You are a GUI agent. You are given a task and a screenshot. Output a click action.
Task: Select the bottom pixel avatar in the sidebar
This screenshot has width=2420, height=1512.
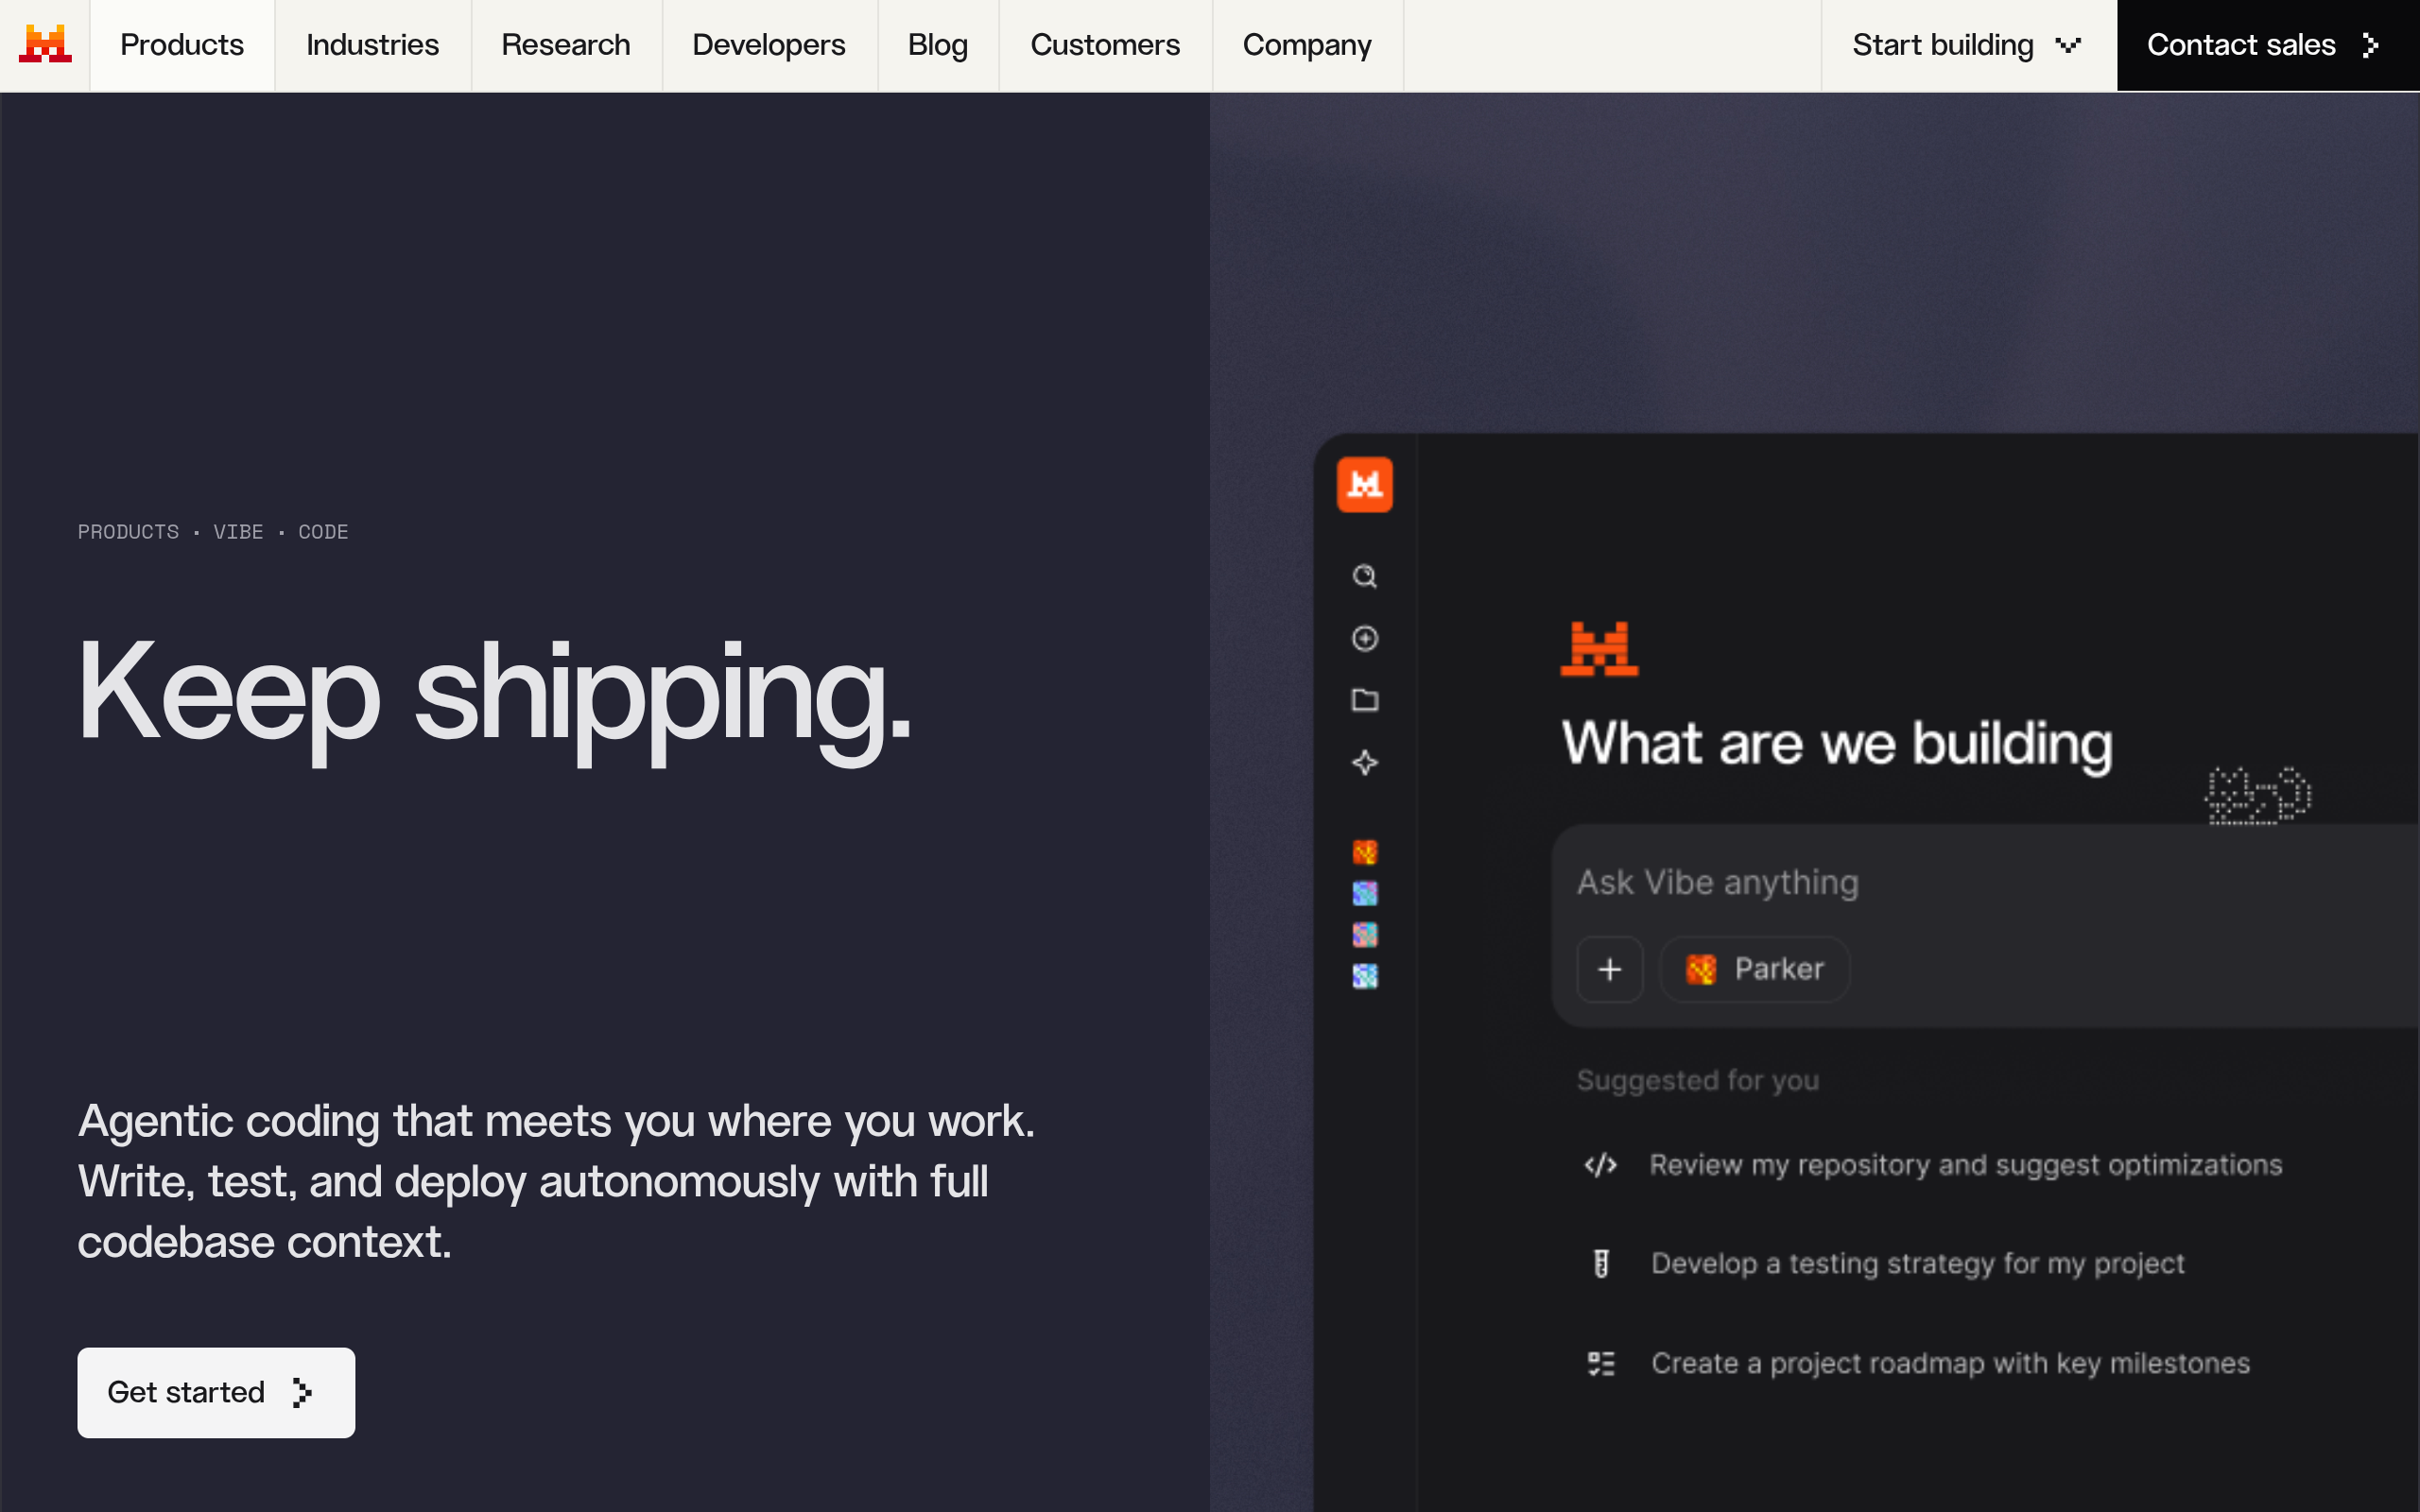1364,975
